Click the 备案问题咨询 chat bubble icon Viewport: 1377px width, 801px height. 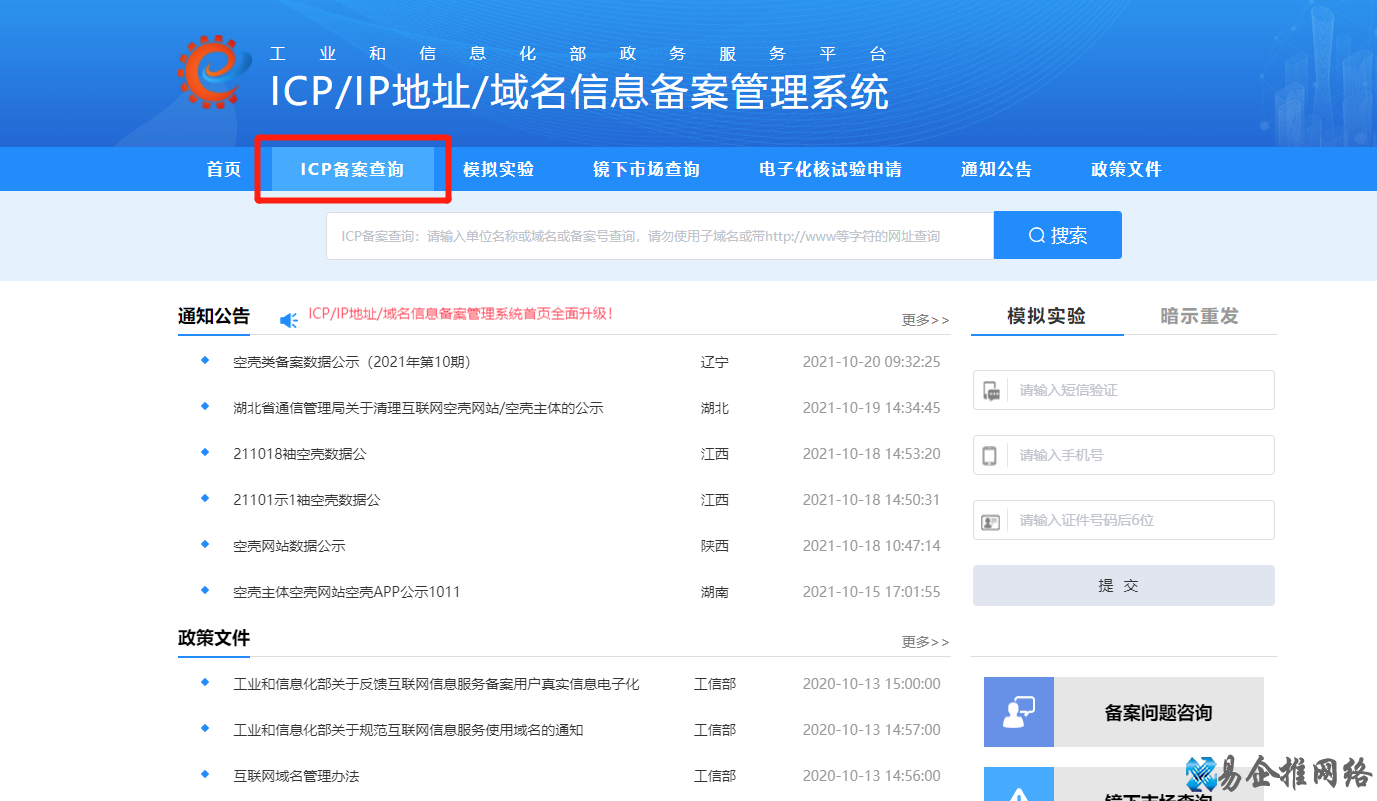(1019, 712)
